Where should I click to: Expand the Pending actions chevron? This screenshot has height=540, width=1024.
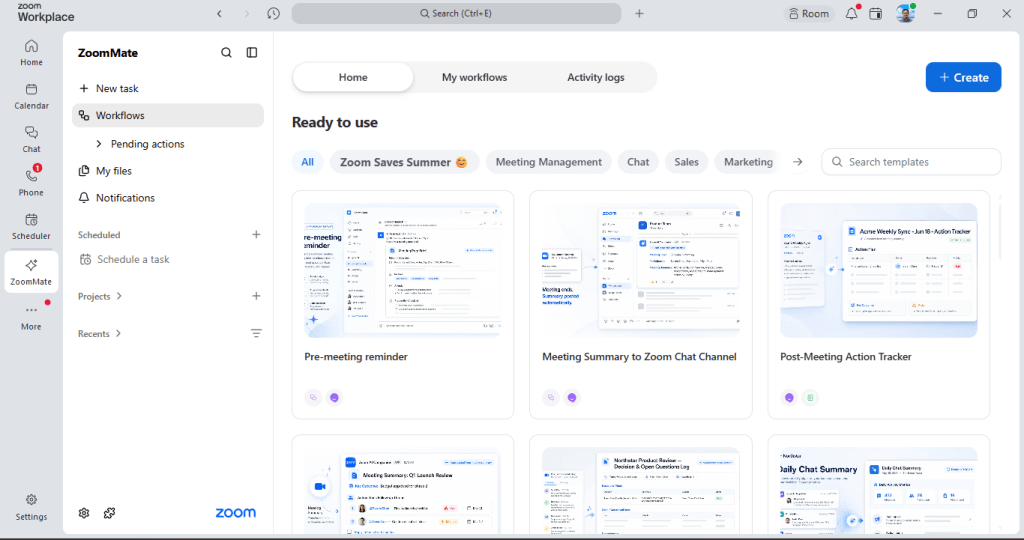click(x=99, y=144)
